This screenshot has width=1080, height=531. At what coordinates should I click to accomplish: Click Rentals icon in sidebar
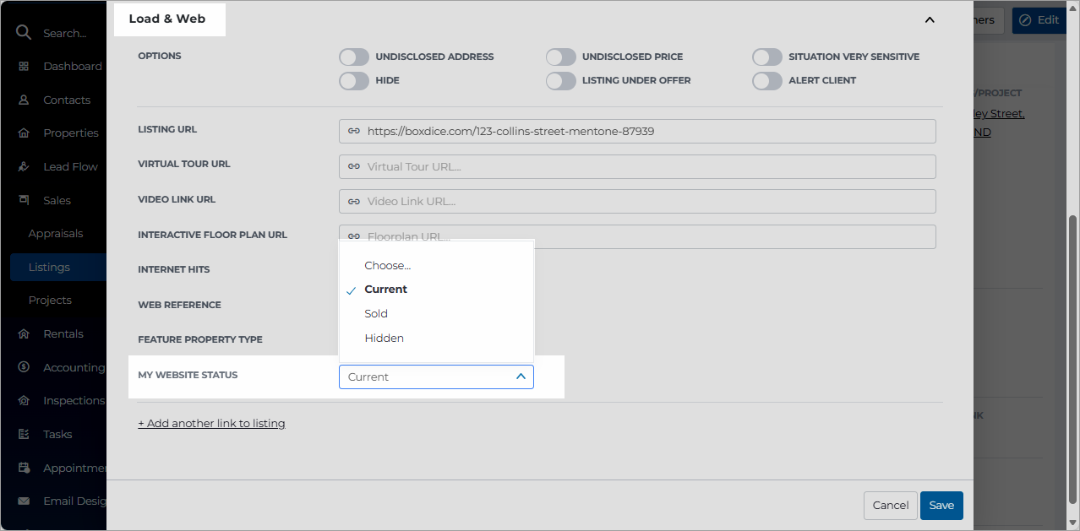pos(24,334)
